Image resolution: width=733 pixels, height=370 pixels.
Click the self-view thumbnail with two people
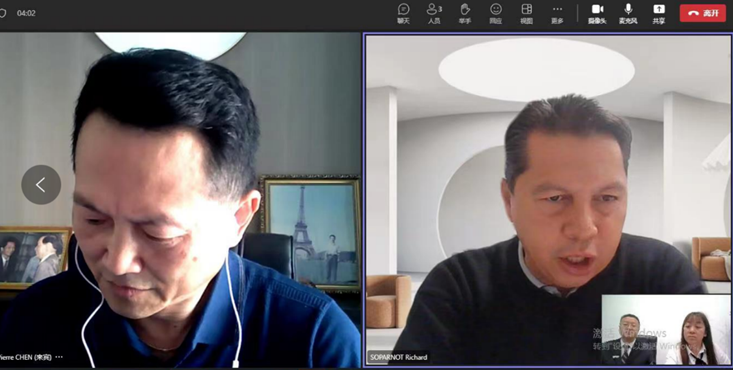click(x=666, y=330)
